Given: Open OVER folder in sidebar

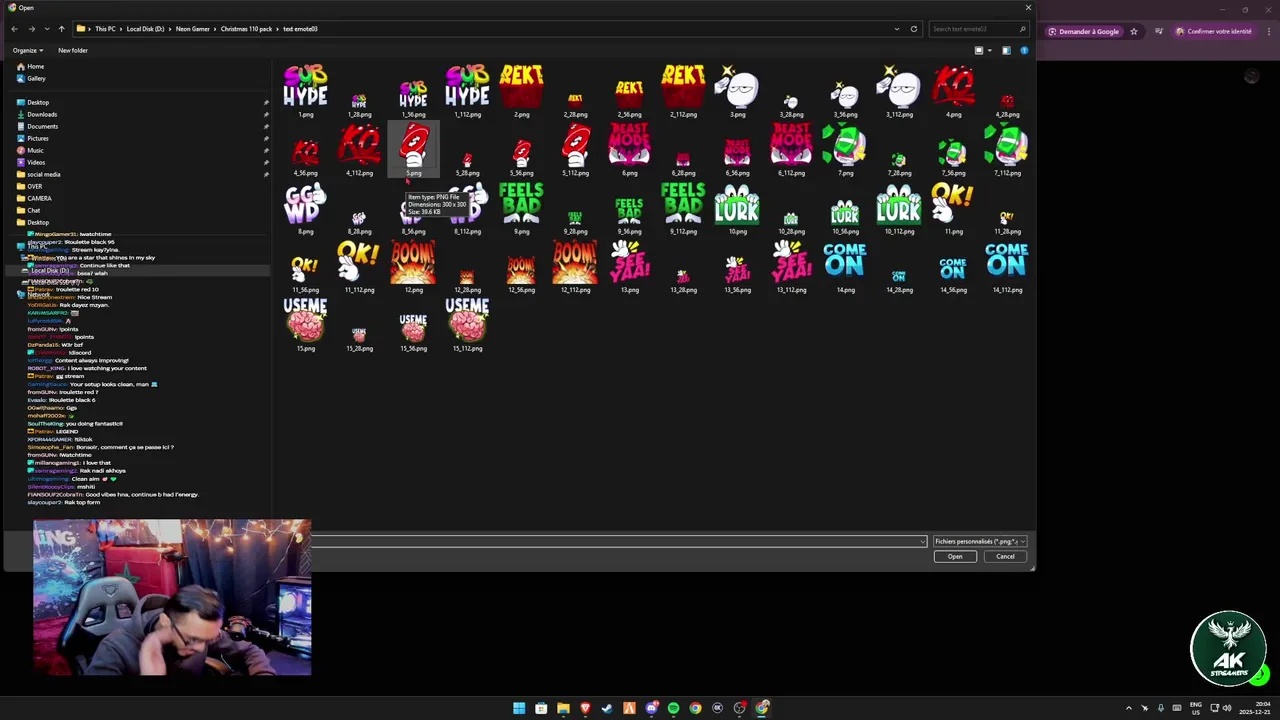Looking at the screenshot, I should point(34,186).
